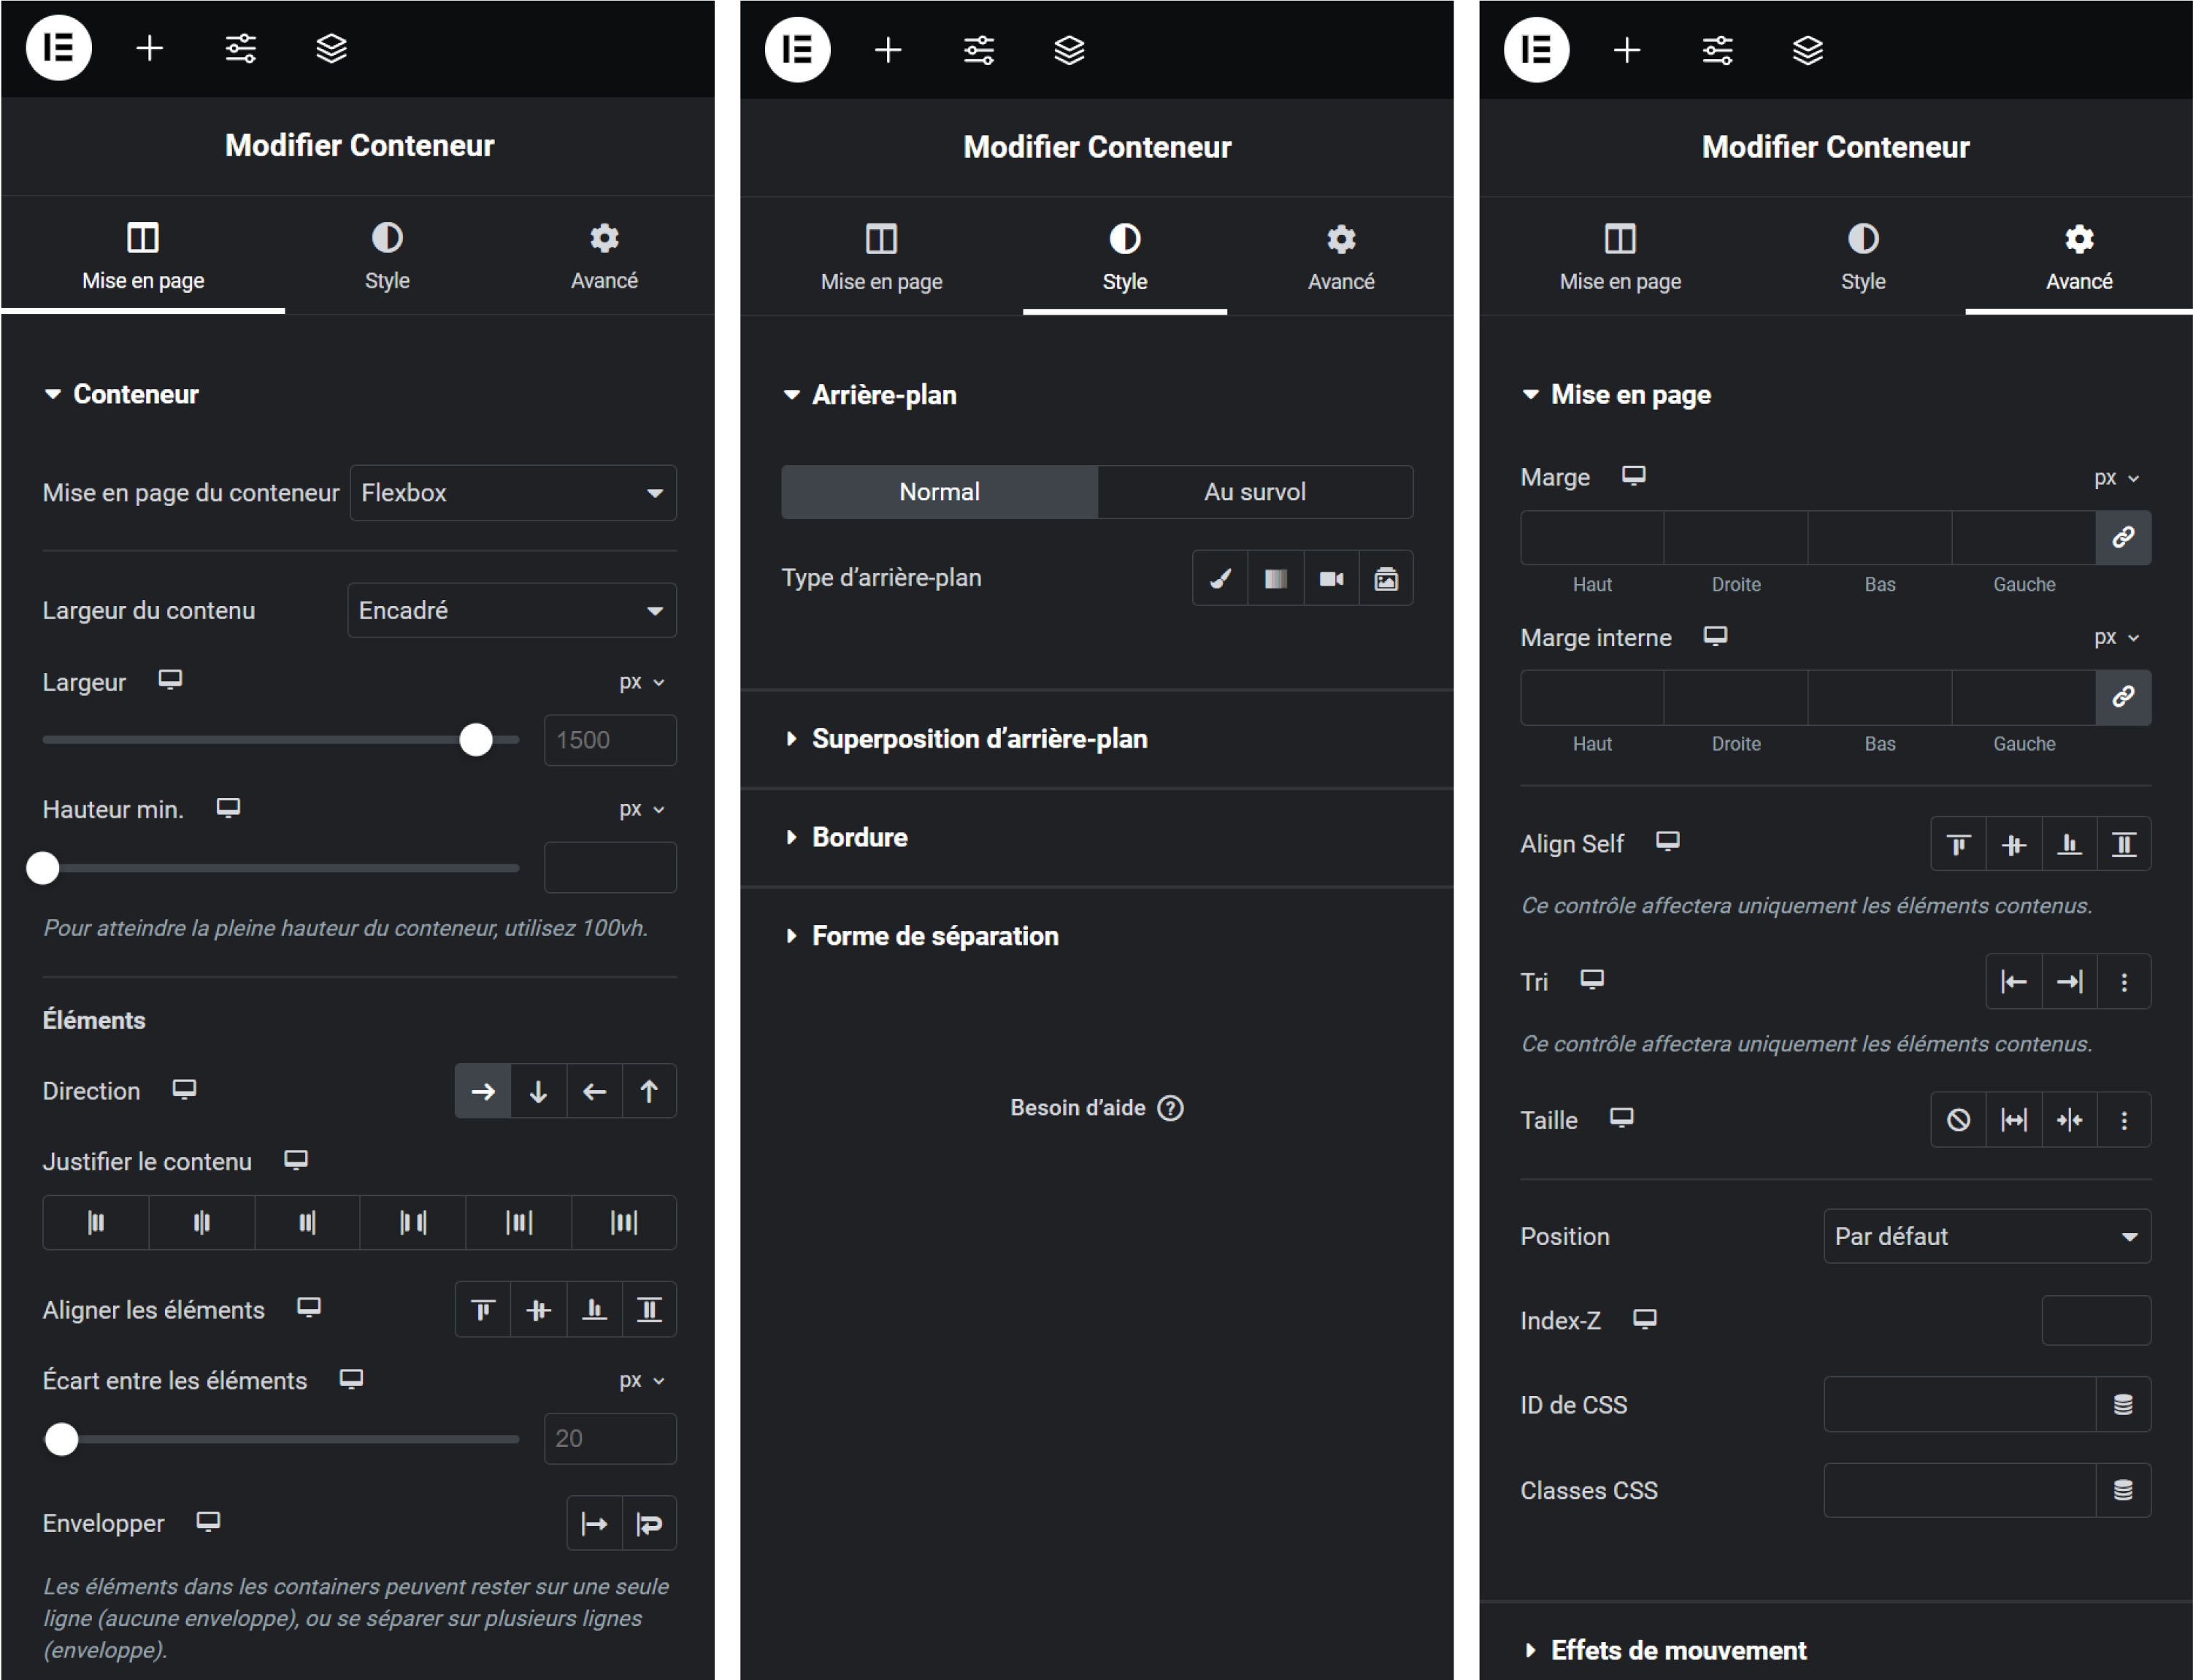Viewport: 2193px width, 1680px height.
Task: Stretch elements in Aligner les éléments
Action: [649, 1310]
